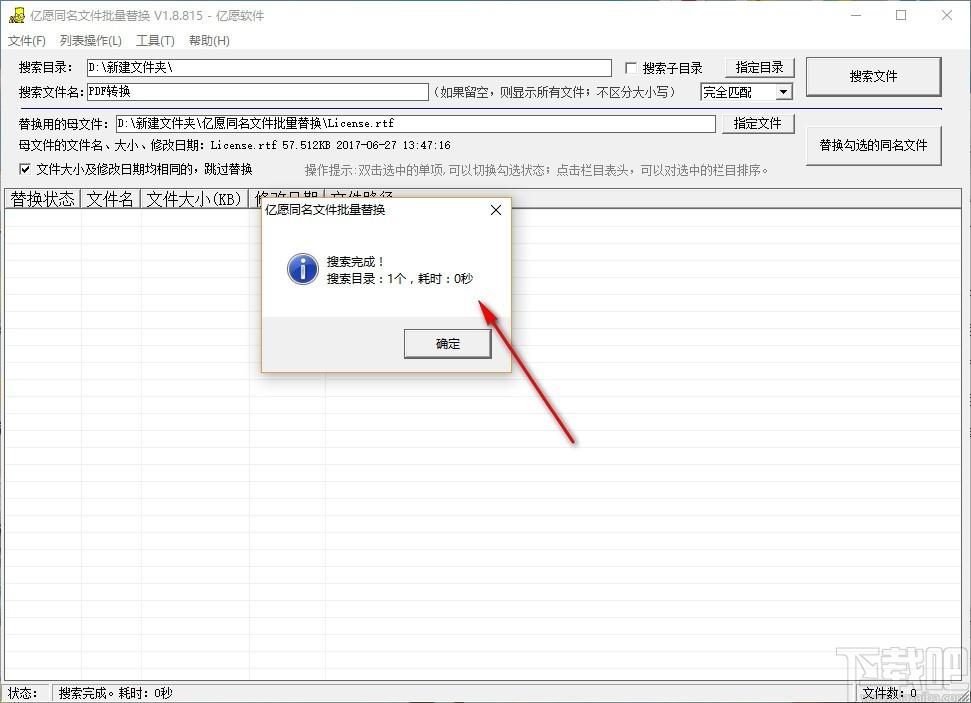Enable the 搜索子目录 checkbox

tap(630, 68)
